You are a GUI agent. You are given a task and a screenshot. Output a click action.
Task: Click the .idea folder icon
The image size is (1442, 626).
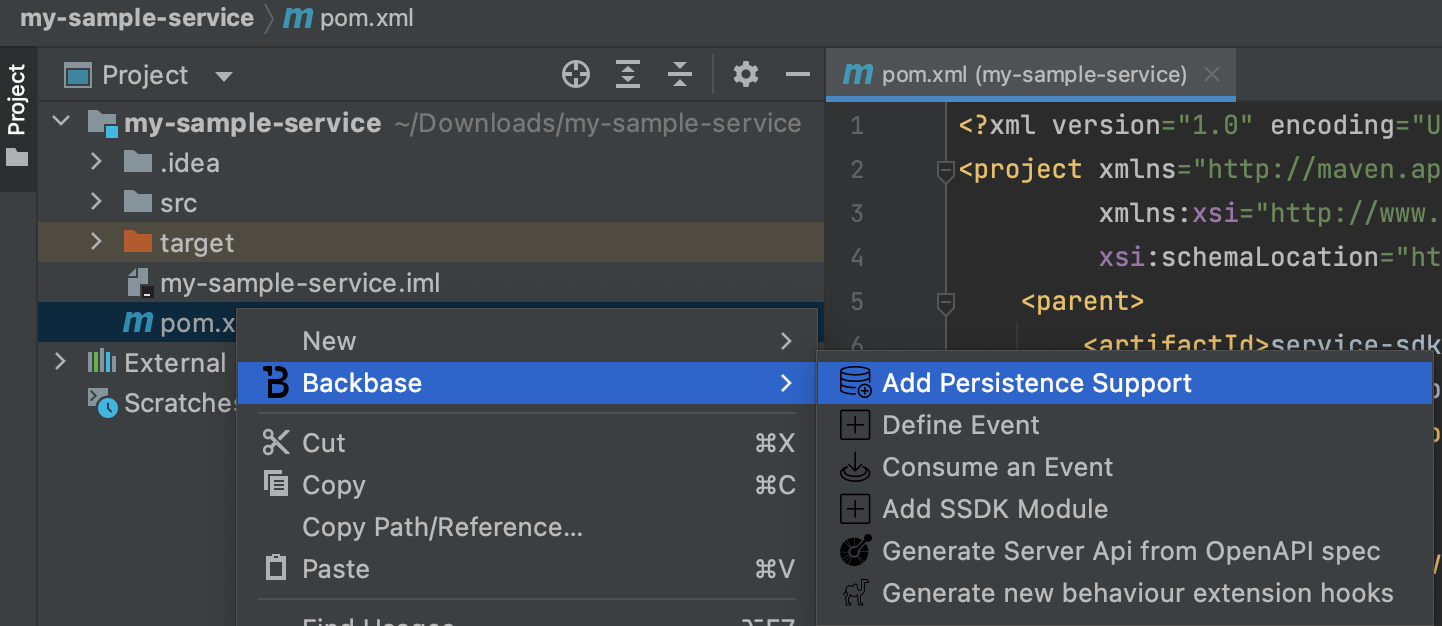tap(137, 162)
